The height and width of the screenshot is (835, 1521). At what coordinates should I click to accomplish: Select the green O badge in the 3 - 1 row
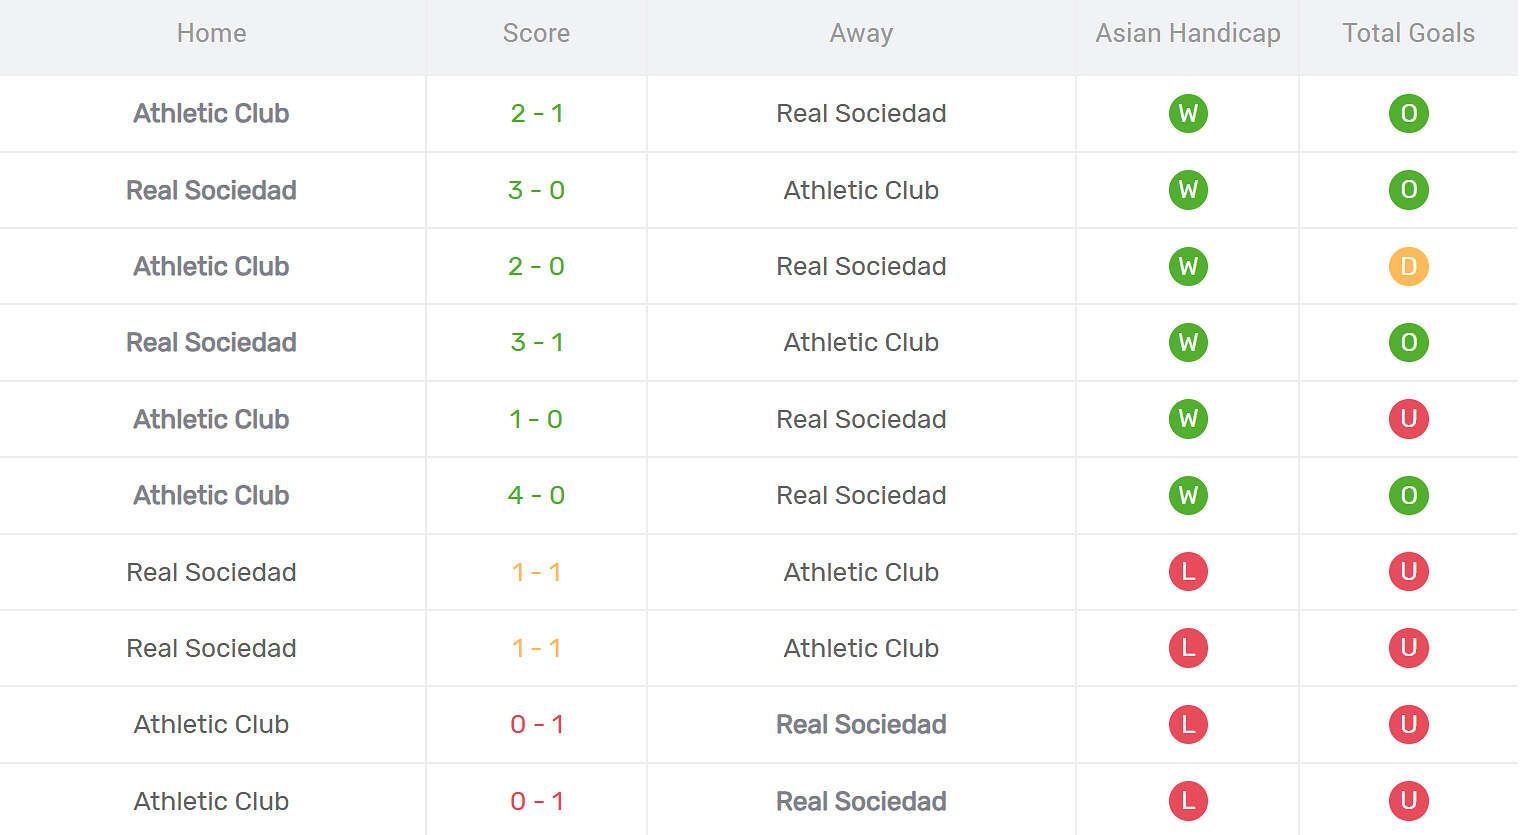[1408, 342]
